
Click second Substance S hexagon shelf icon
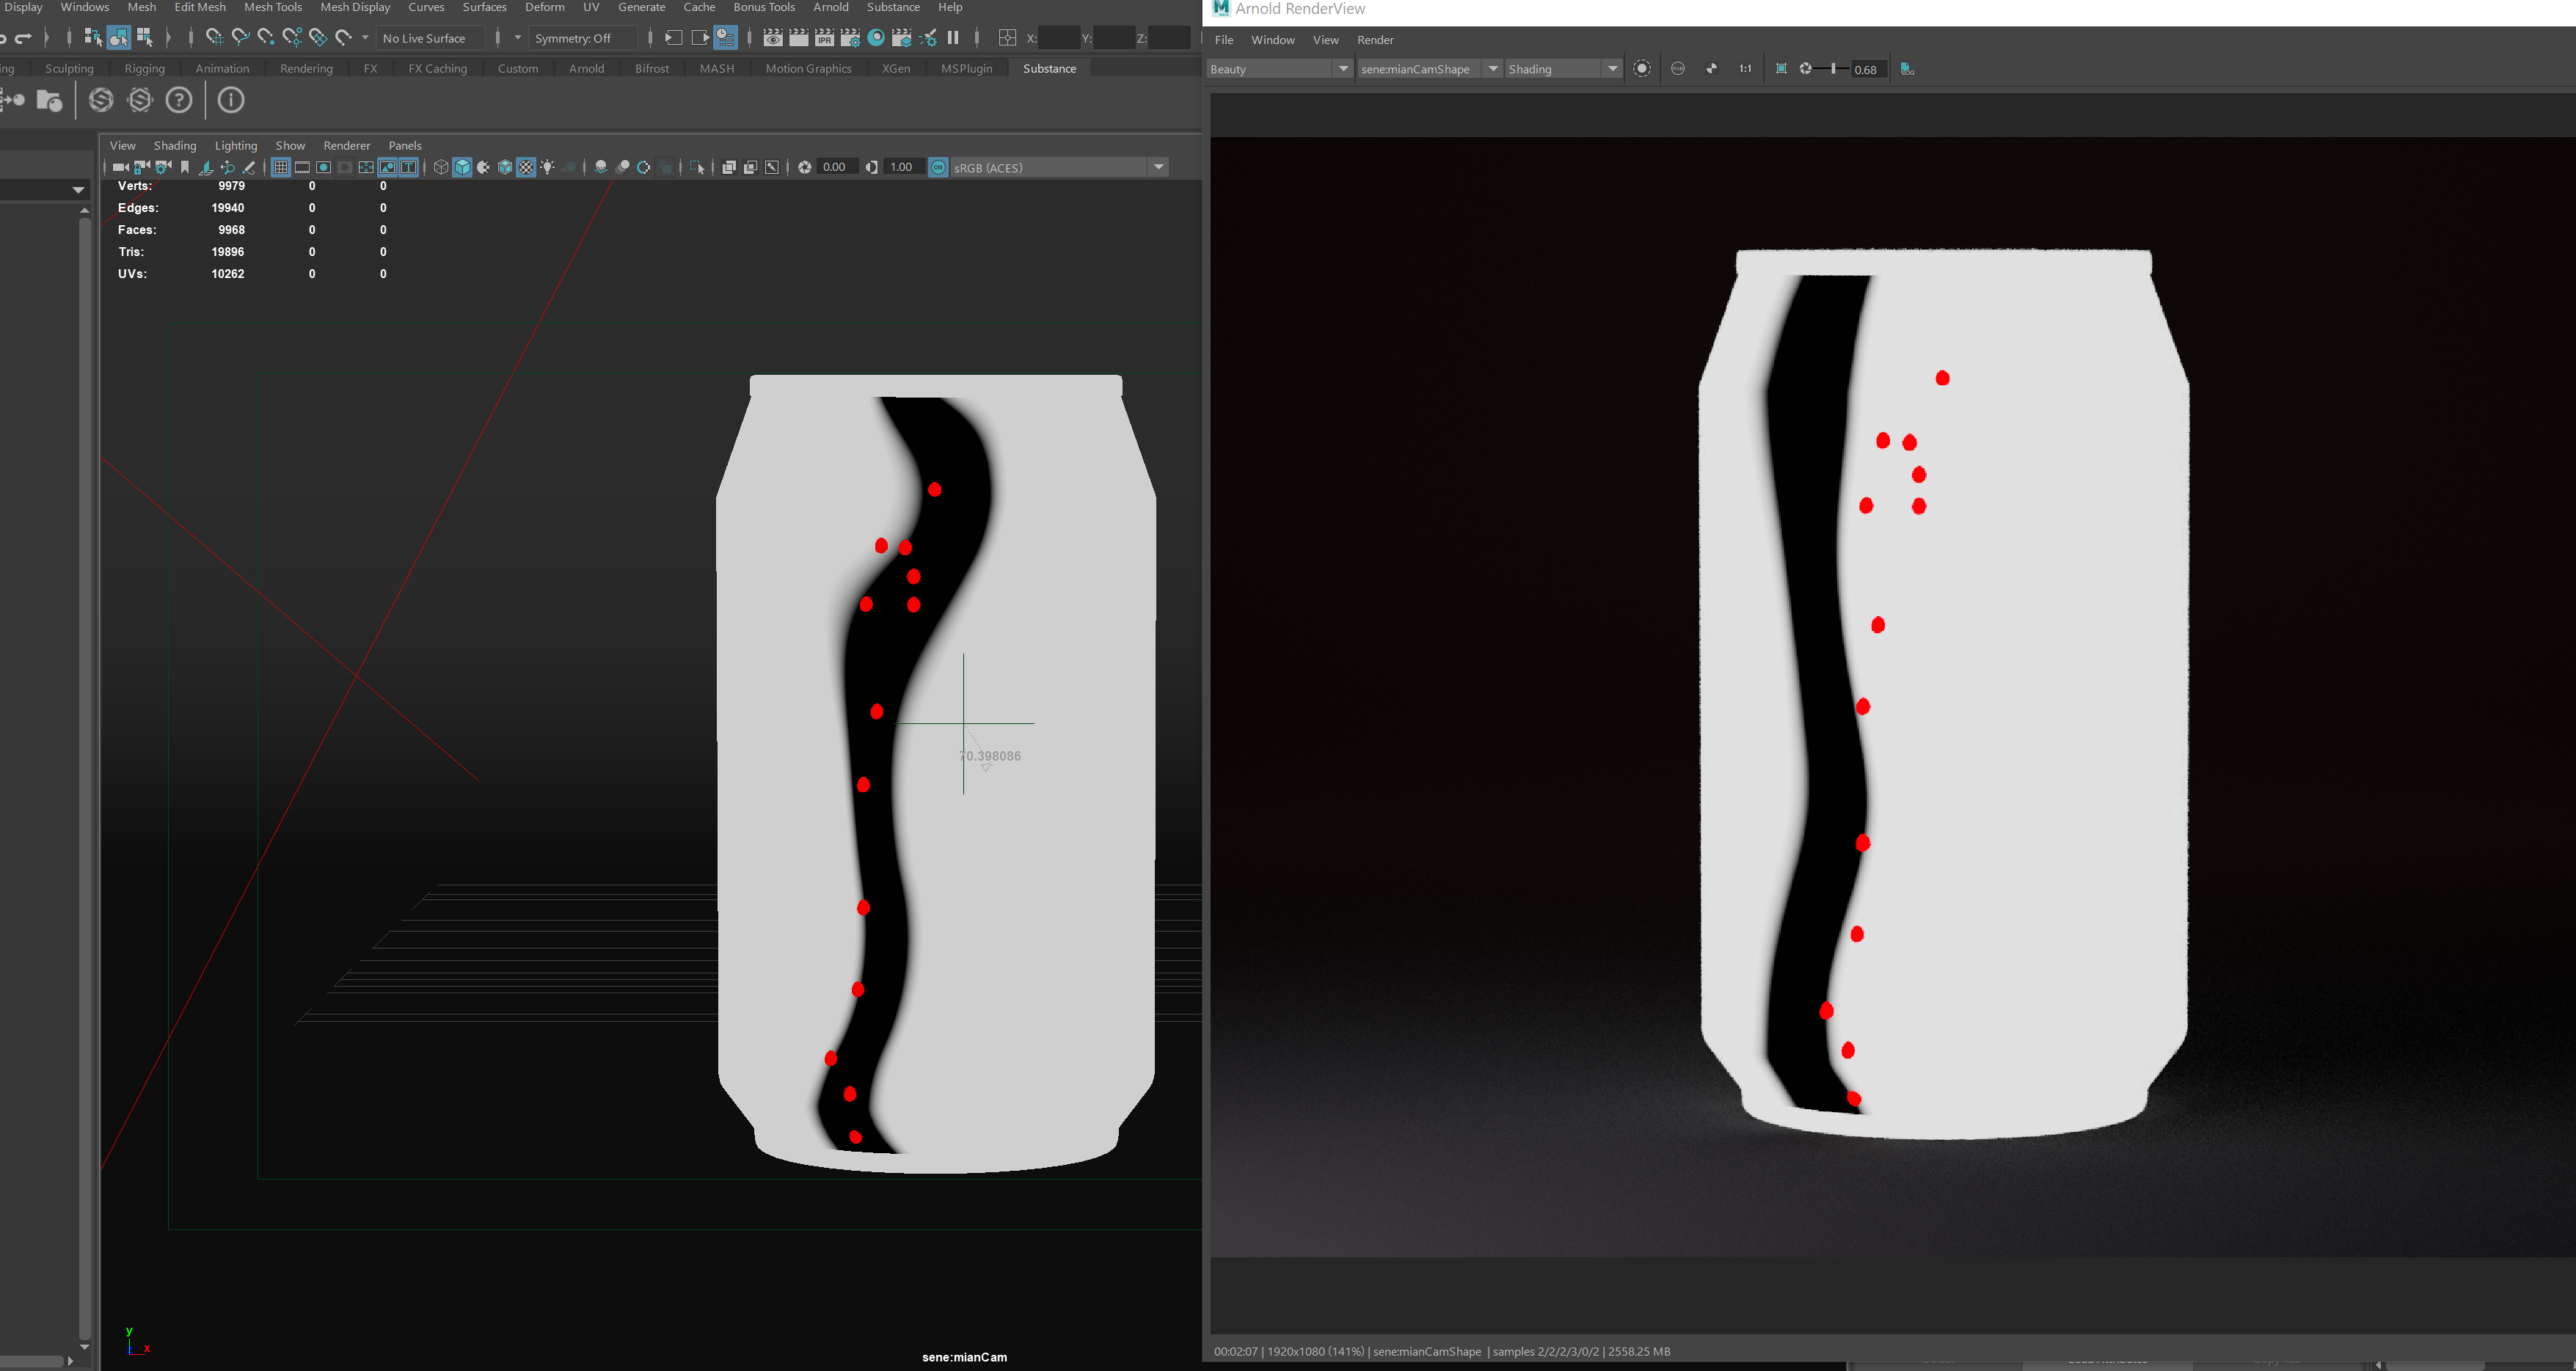click(x=140, y=100)
